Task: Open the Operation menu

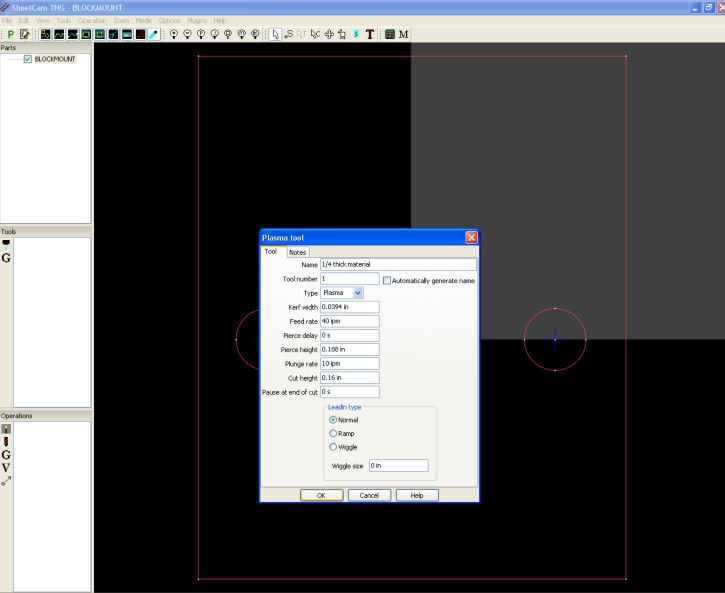Action: [92, 20]
